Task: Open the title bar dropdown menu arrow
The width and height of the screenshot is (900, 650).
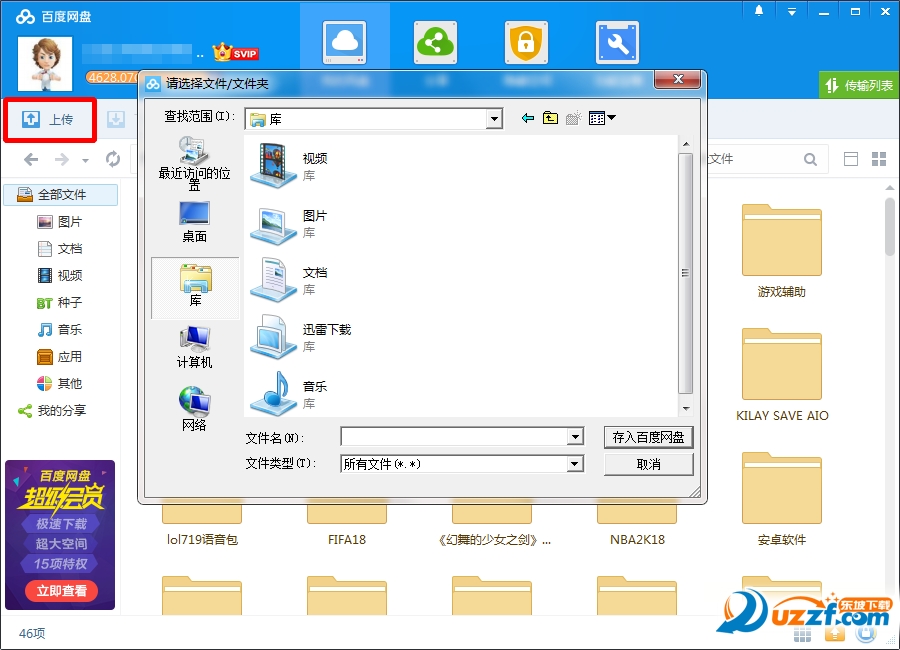Action: coord(792,11)
